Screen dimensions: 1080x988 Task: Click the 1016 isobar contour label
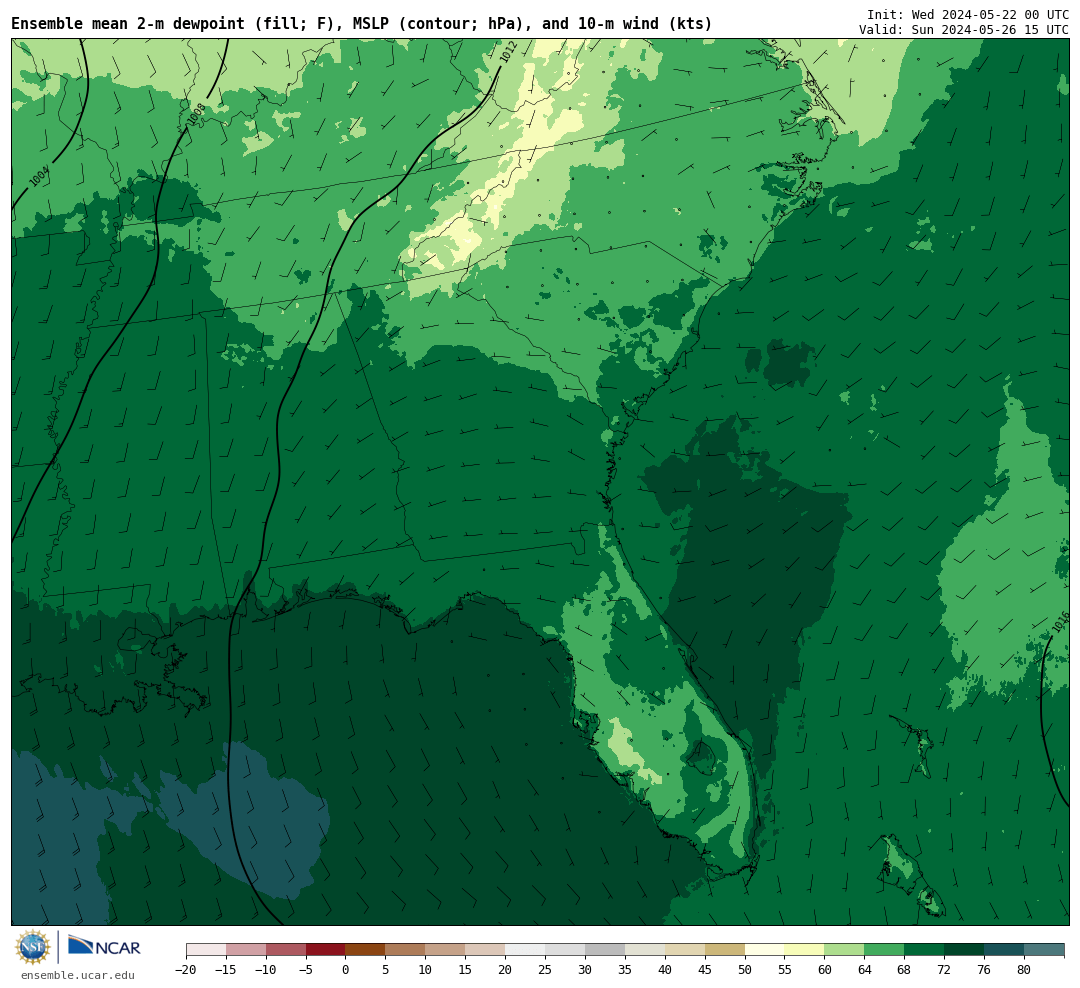pos(1061,622)
